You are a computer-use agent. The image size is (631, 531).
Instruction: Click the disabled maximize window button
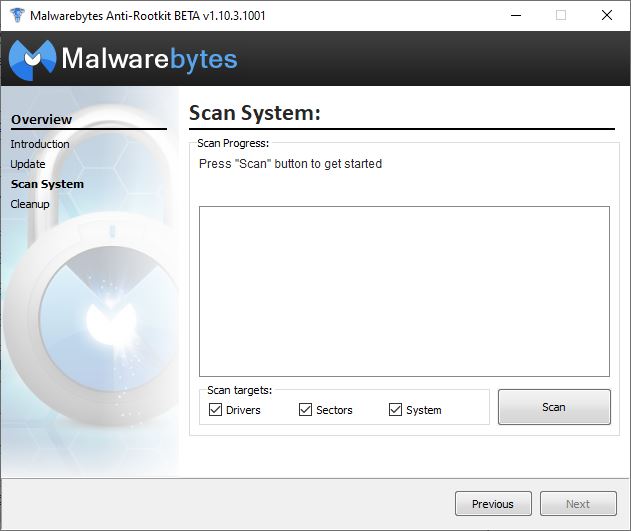tap(561, 15)
